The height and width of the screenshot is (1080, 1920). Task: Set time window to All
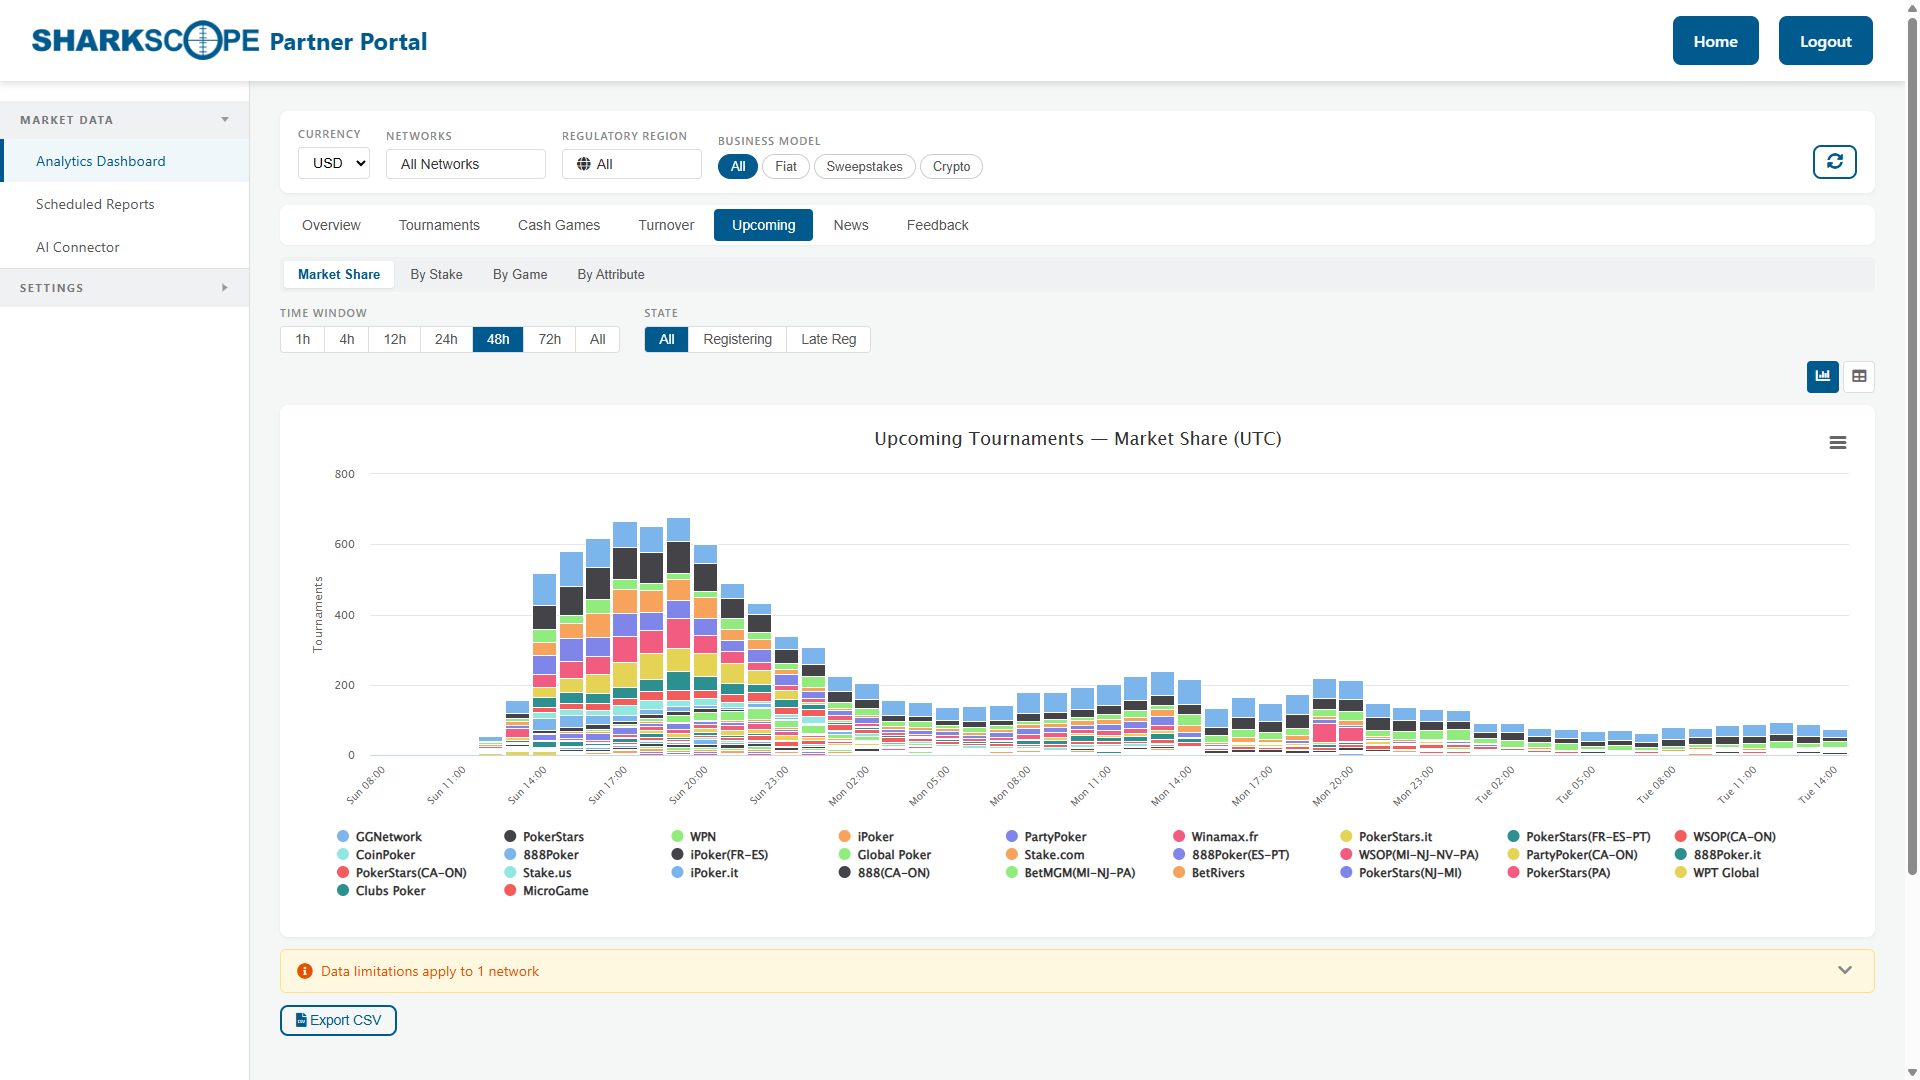(598, 339)
